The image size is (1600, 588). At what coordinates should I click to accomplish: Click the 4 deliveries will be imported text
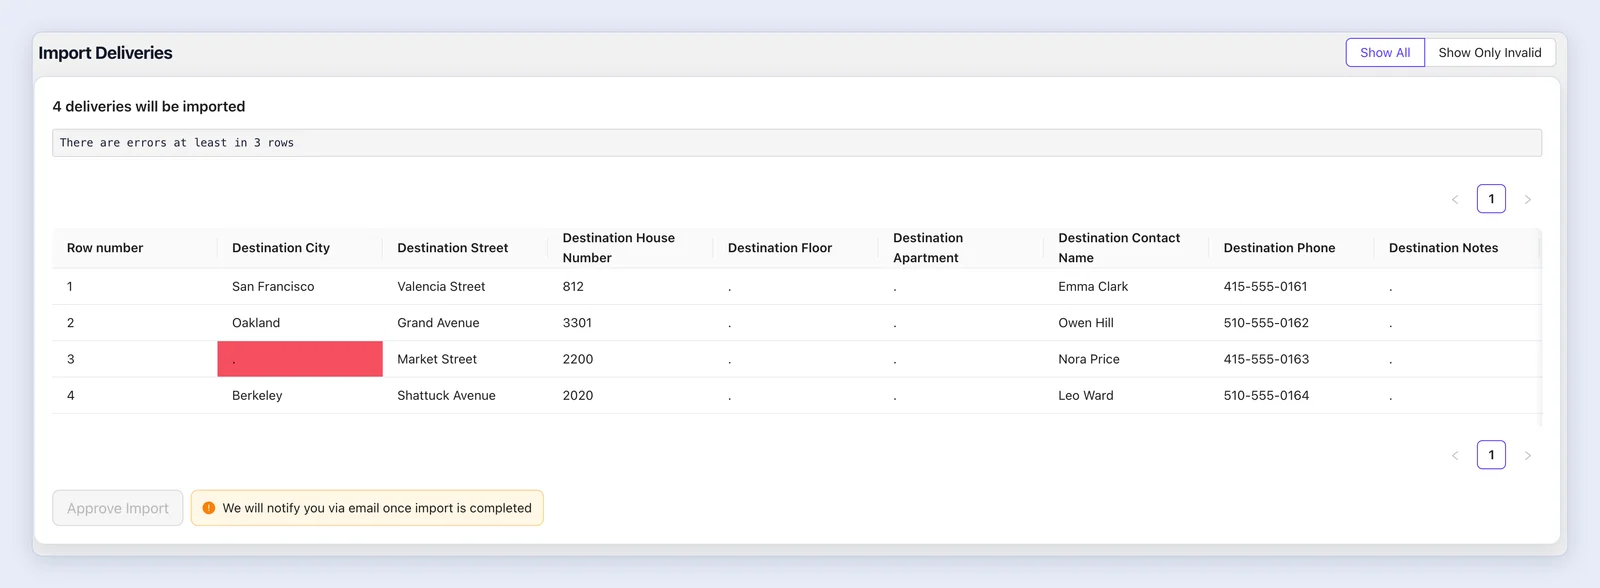pyautogui.click(x=149, y=106)
